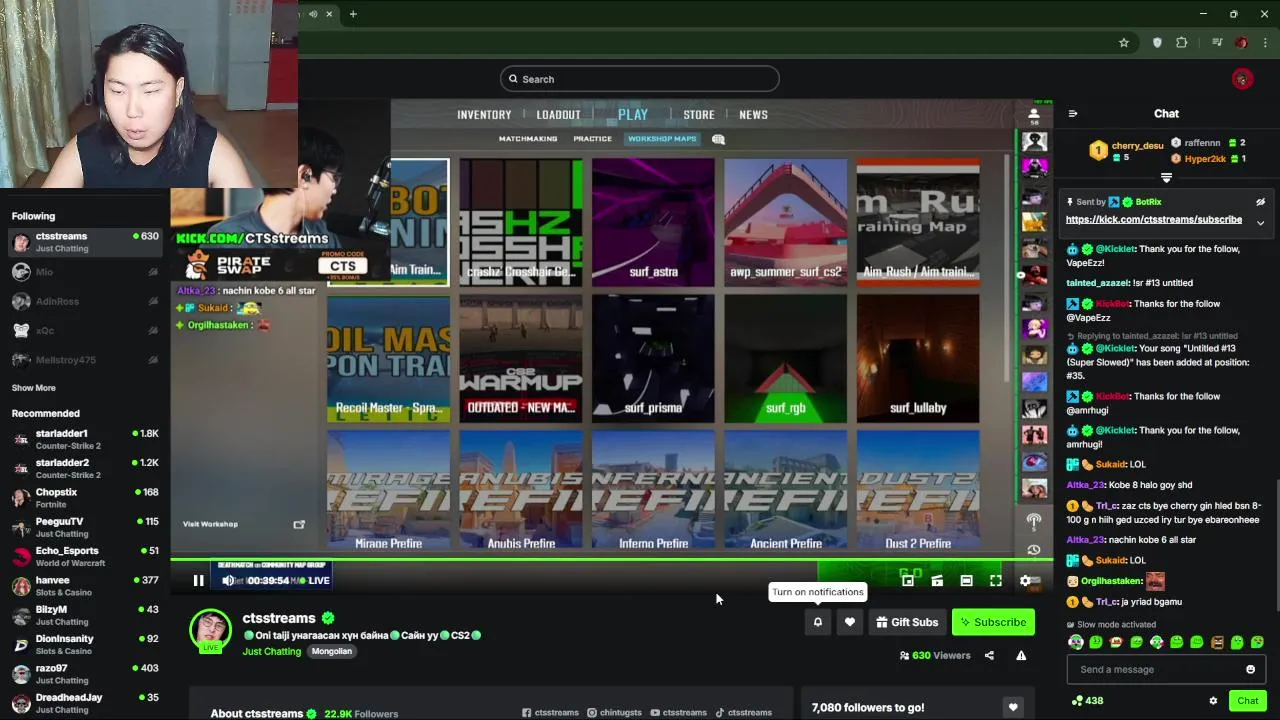The image size is (1280, 720).
Task: Select the surf_astra map thumbnail
Action: click(653, 222)
